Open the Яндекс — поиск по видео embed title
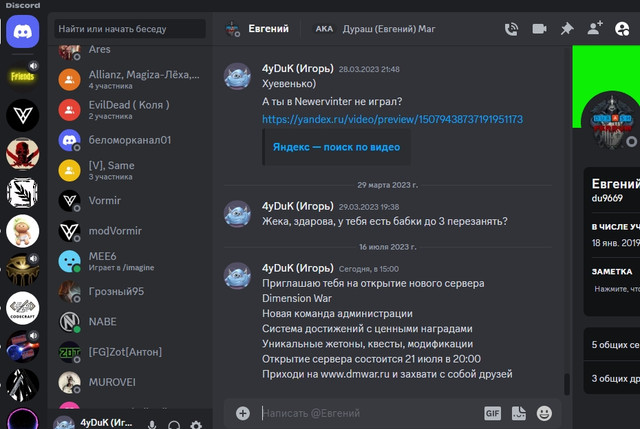The width and height of the screenshot is (640, 429). click(336, 147)
